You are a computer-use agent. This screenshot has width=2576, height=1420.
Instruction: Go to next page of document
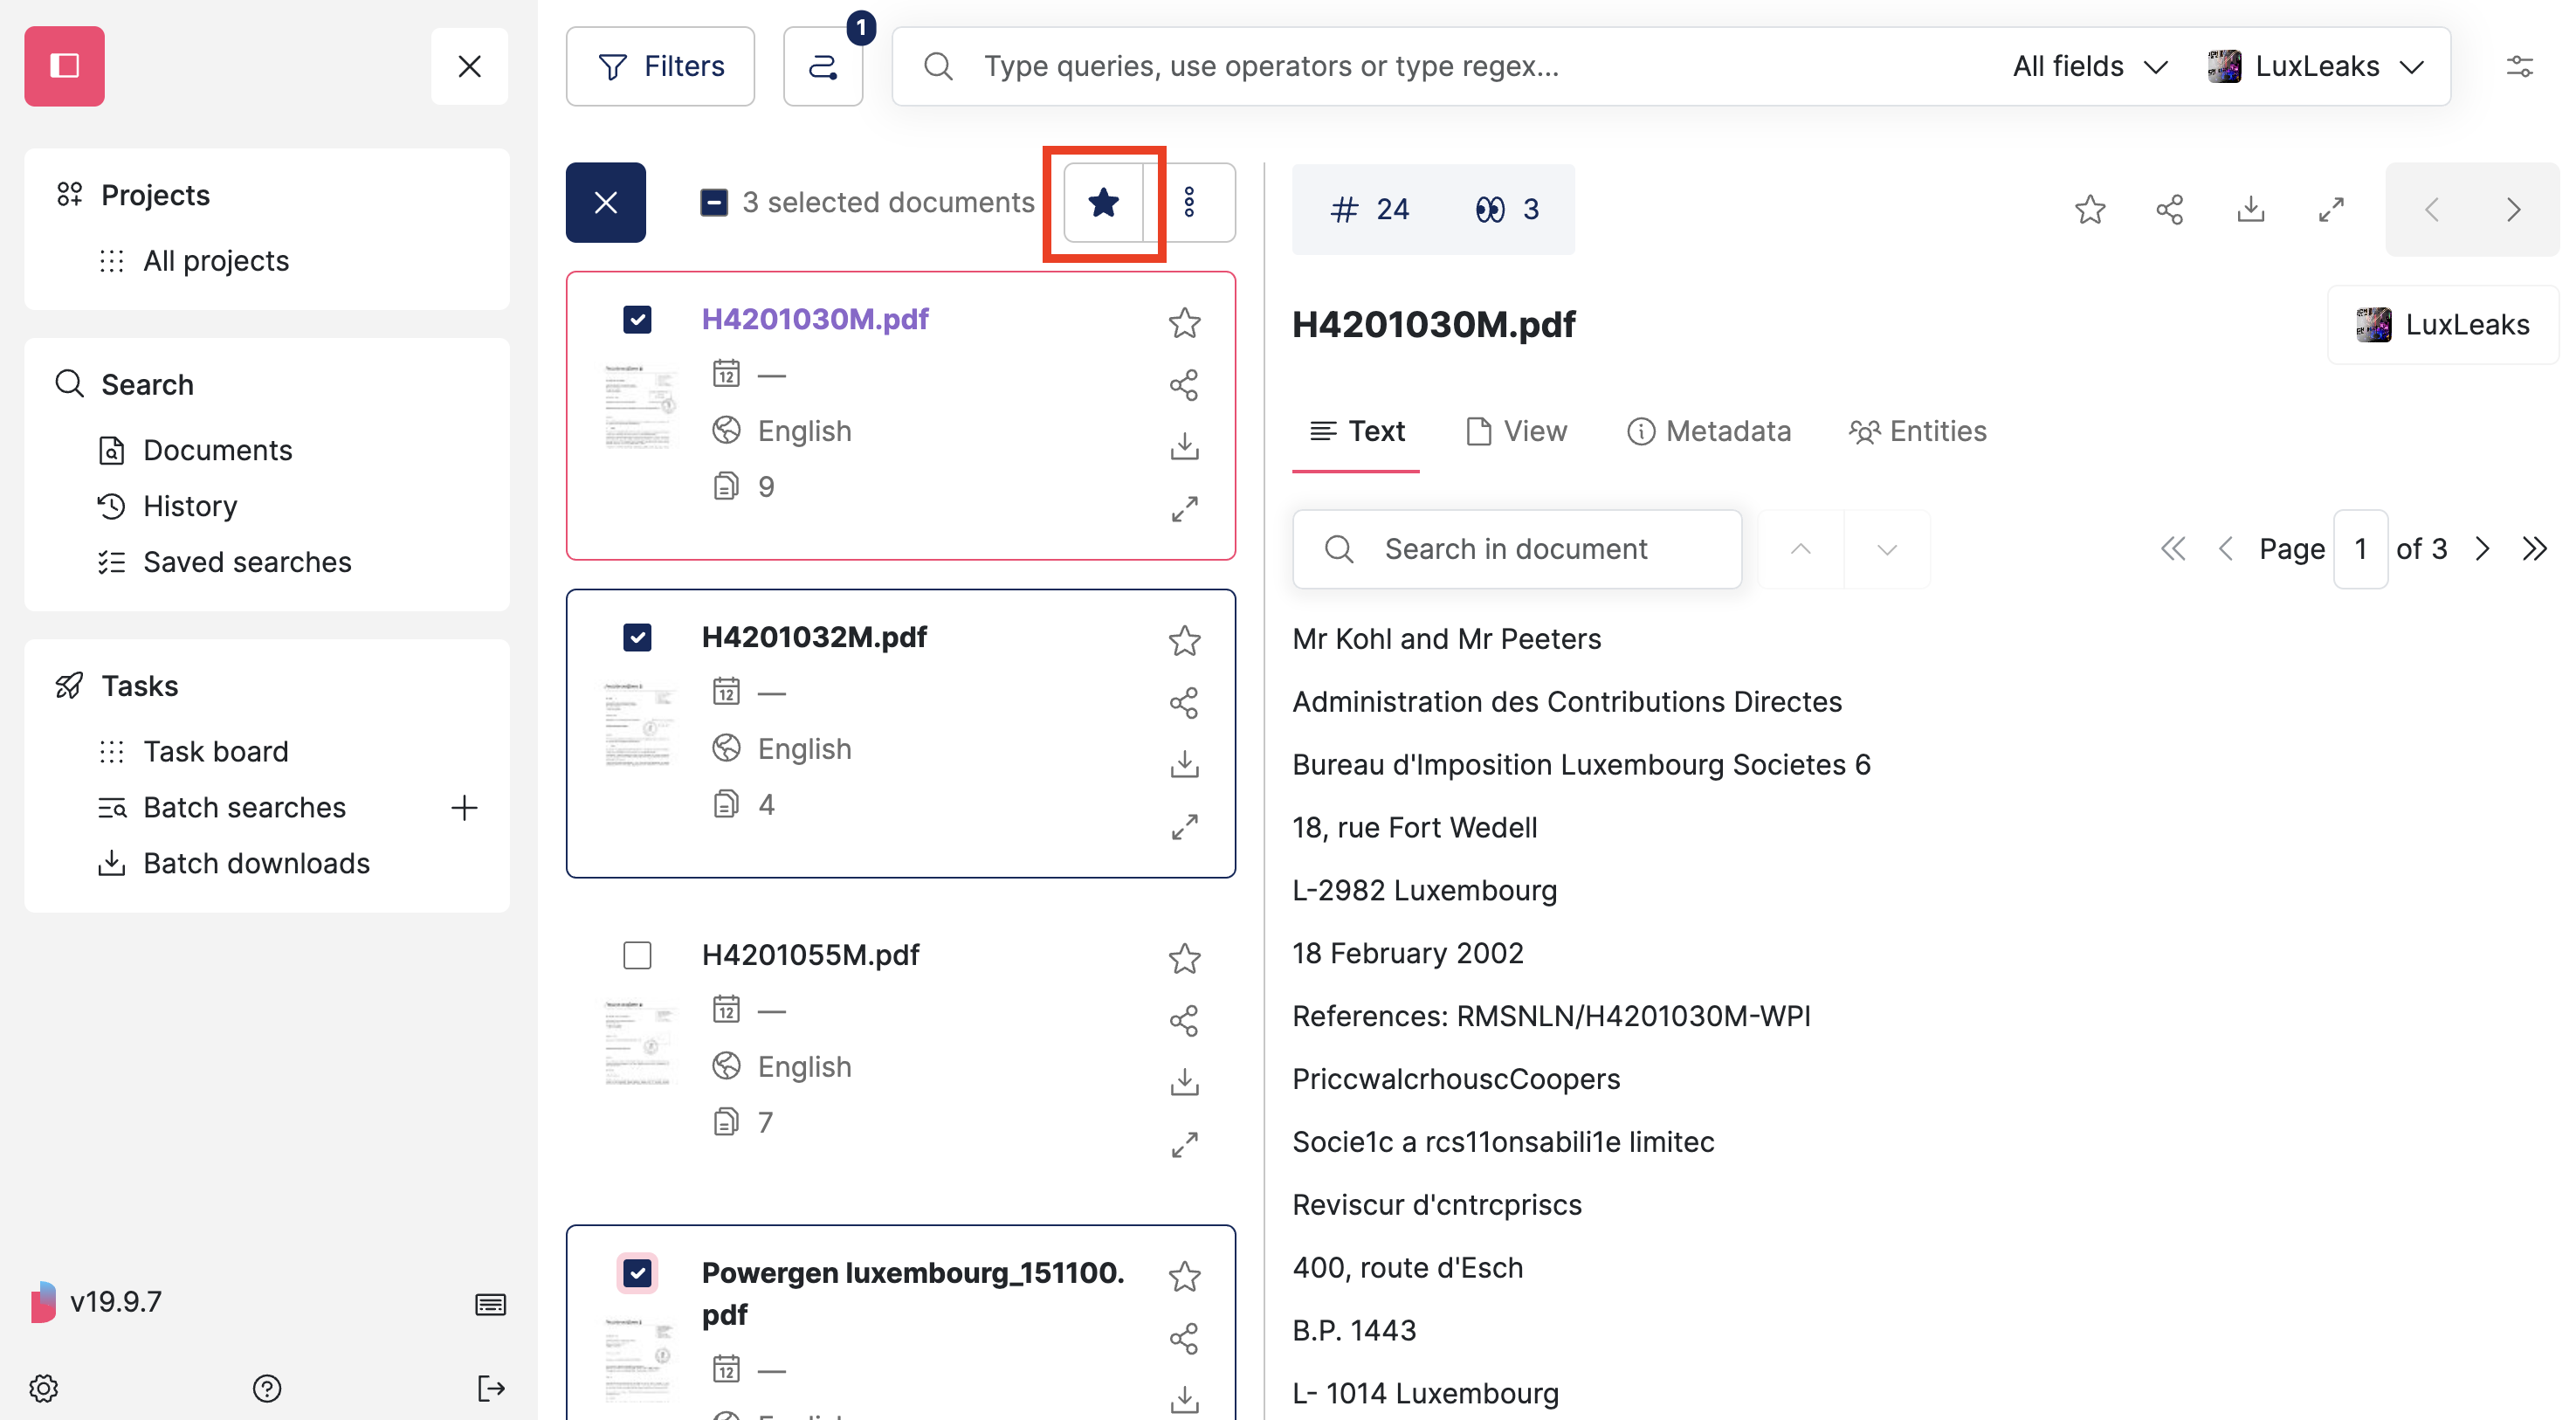click(2482, 549)
